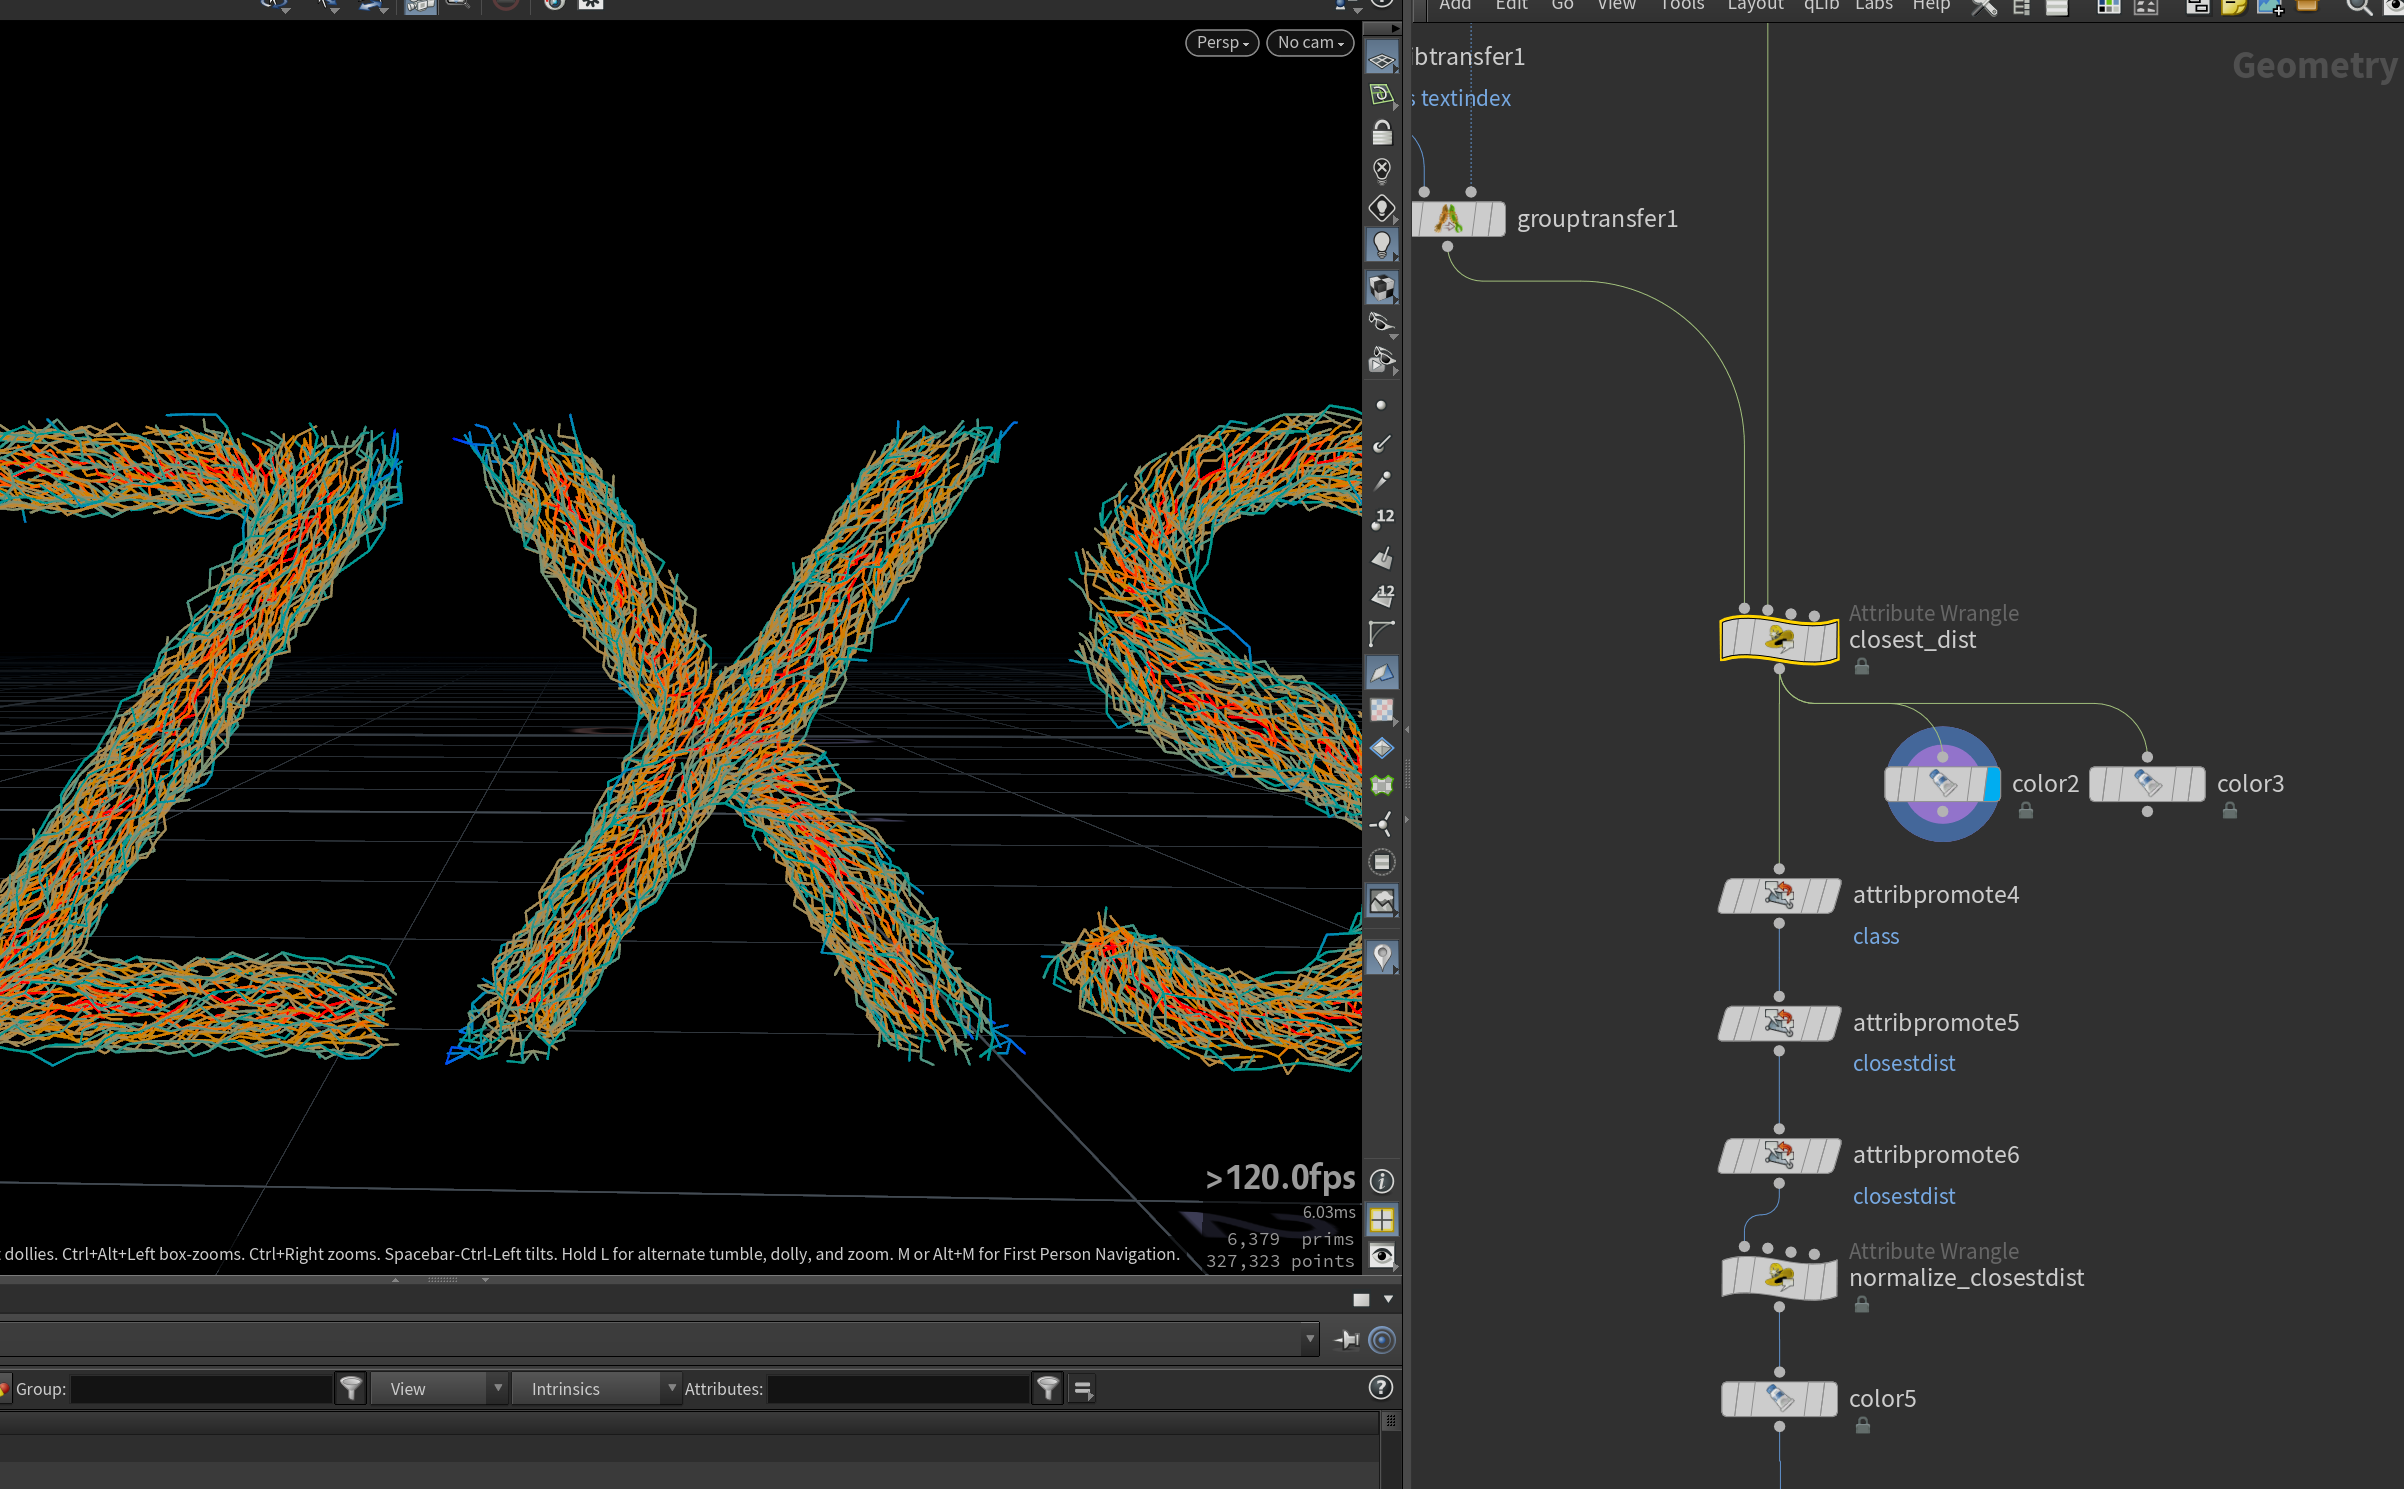Viewport: 2404px width, 1489px height.
Task: Click the Attributes filter input field
Action: click(898, 1388)
